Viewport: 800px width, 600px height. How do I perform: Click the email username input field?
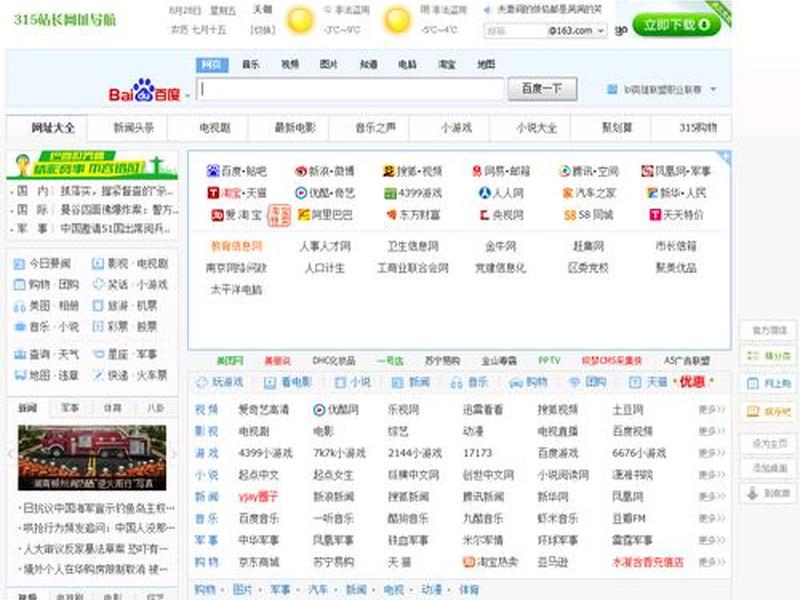click(x=515, y=31)
